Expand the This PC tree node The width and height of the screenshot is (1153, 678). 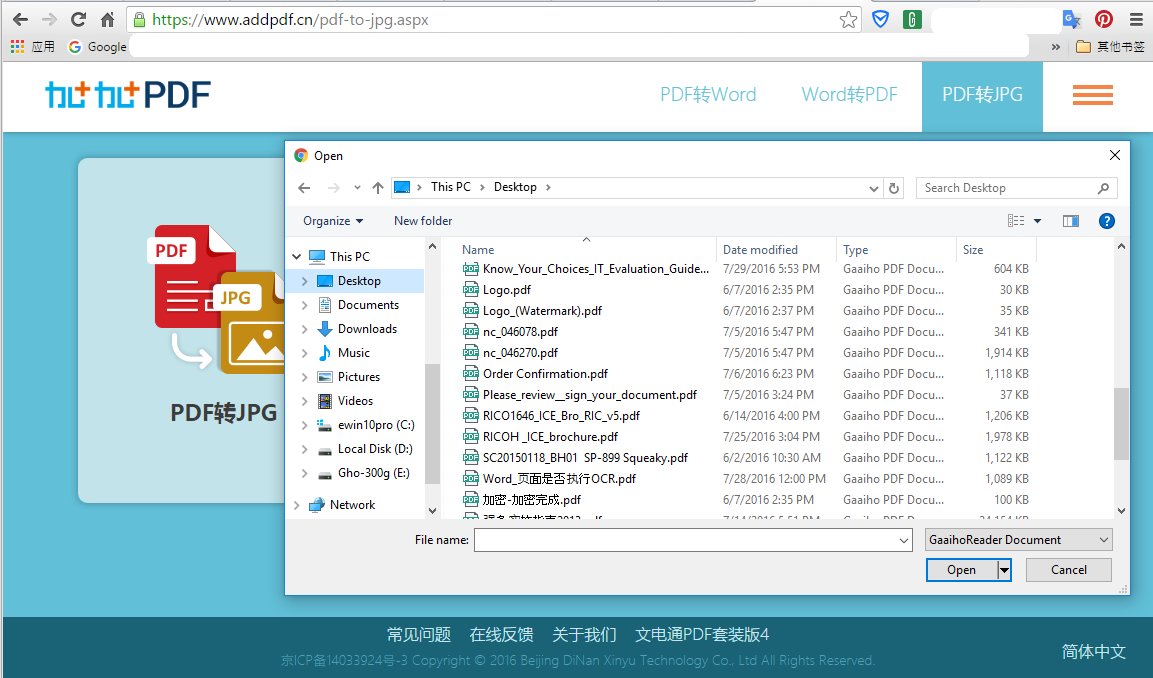click(x=295, y=255)
